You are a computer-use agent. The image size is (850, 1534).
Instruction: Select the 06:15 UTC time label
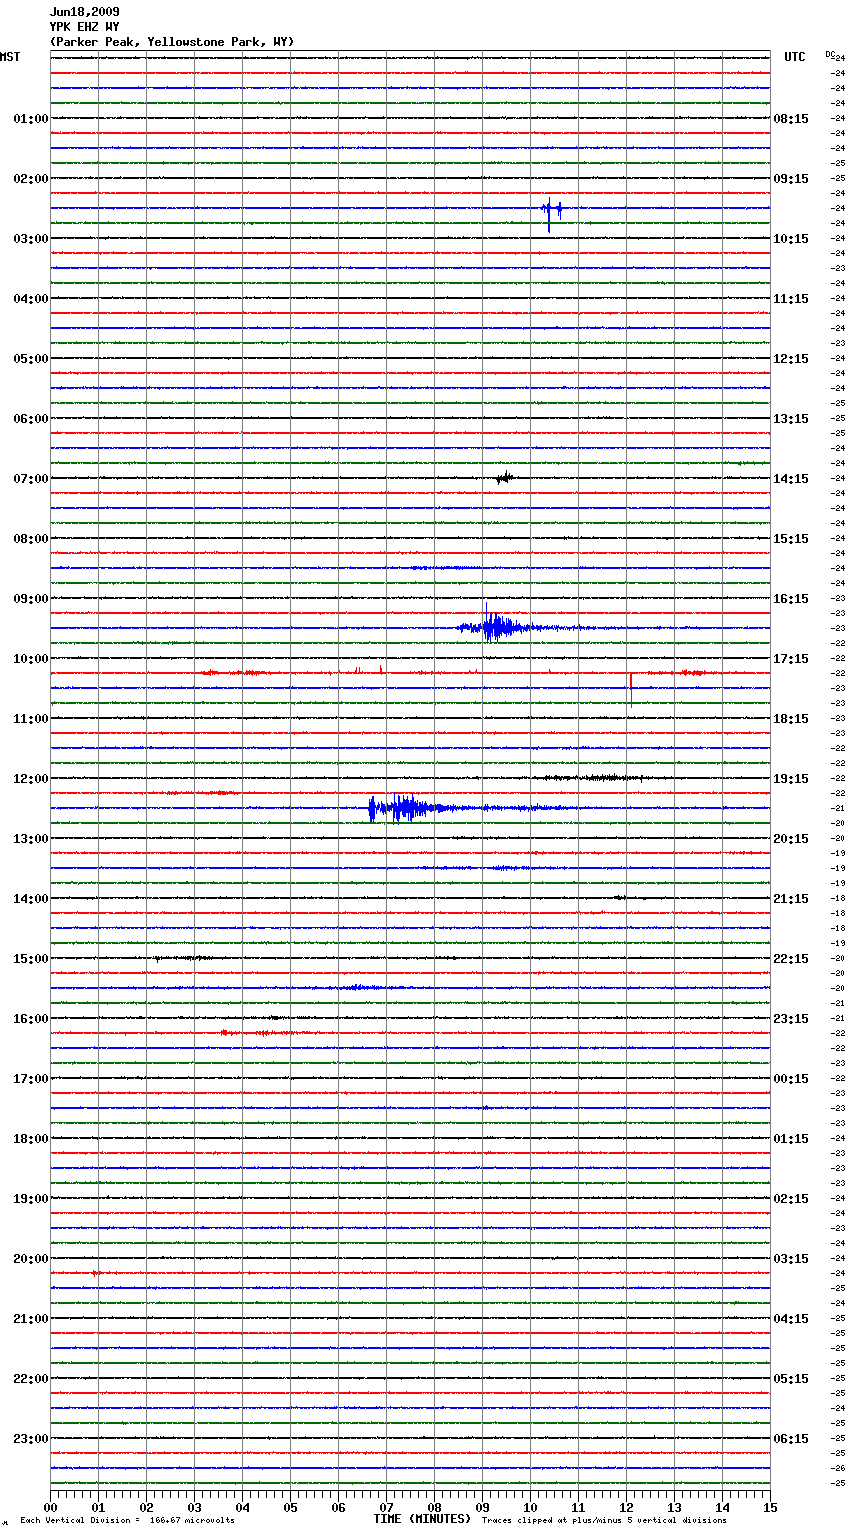[791, 1439]
